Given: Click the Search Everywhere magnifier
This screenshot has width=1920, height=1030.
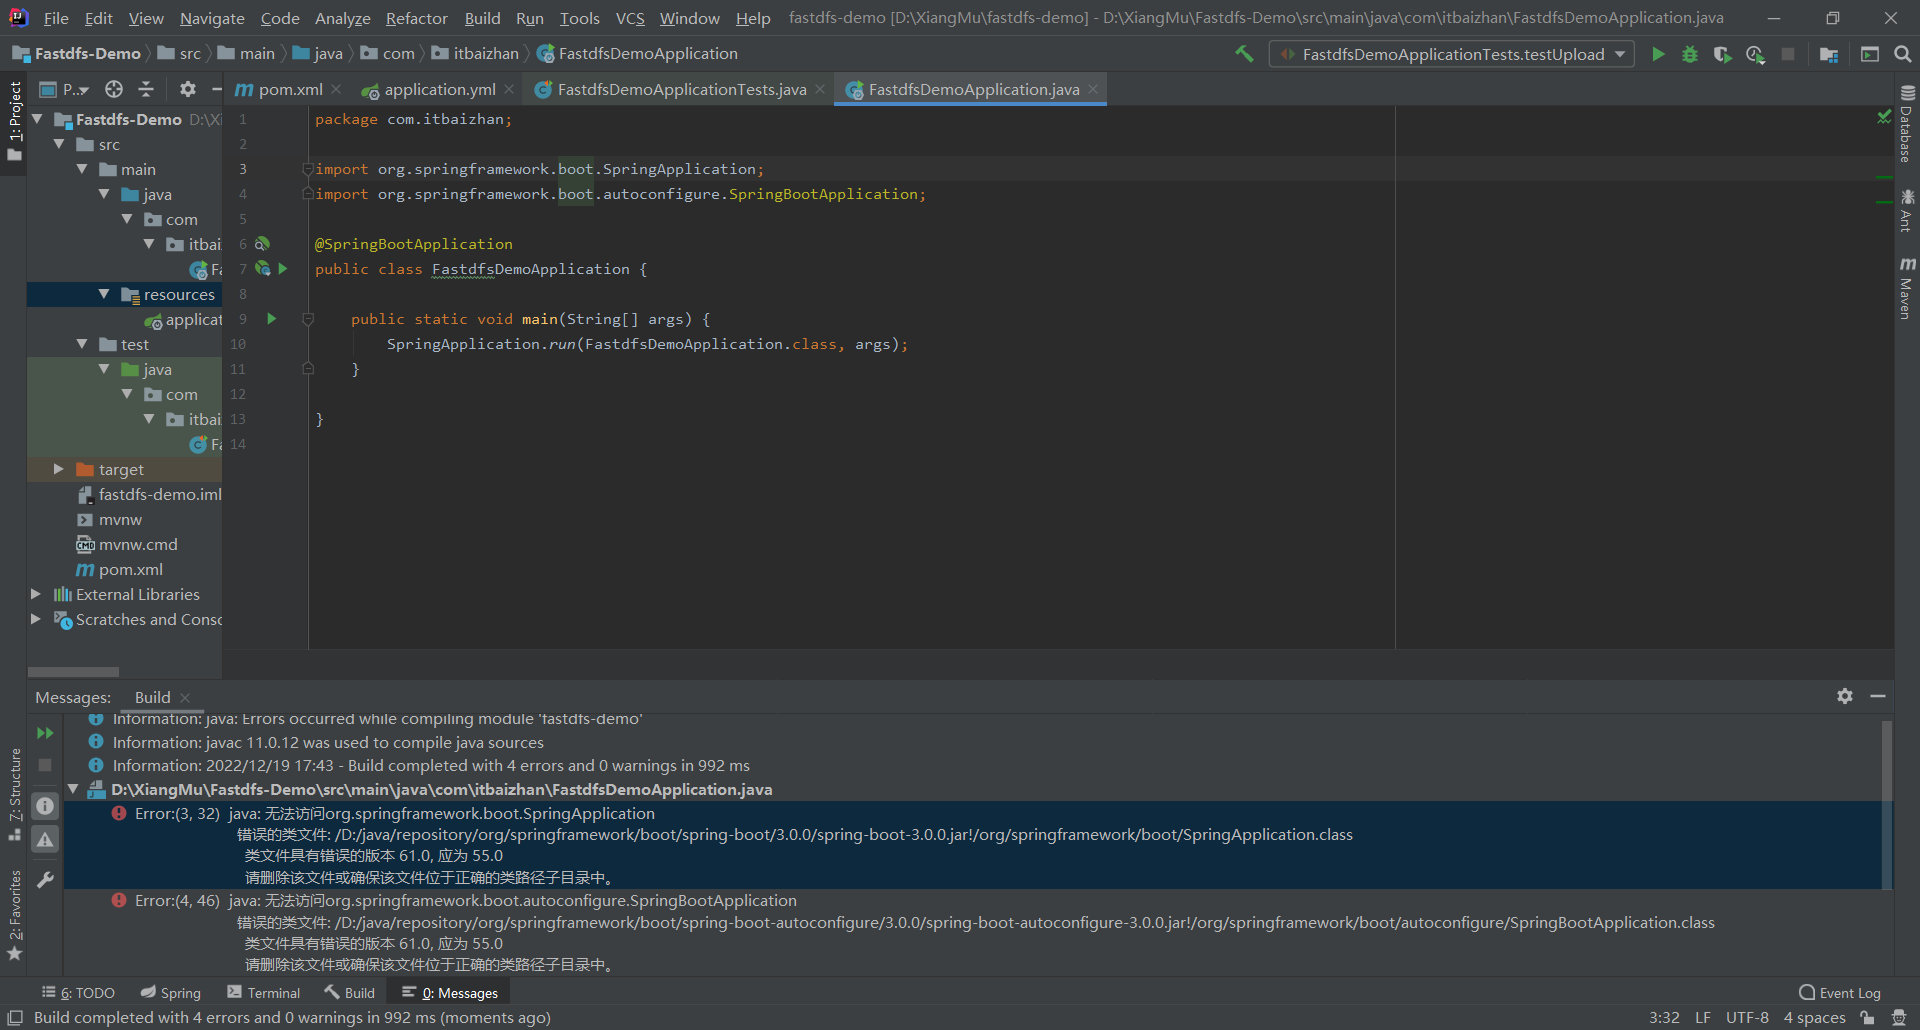Looking at the screenshot, I should (1903, 54).
